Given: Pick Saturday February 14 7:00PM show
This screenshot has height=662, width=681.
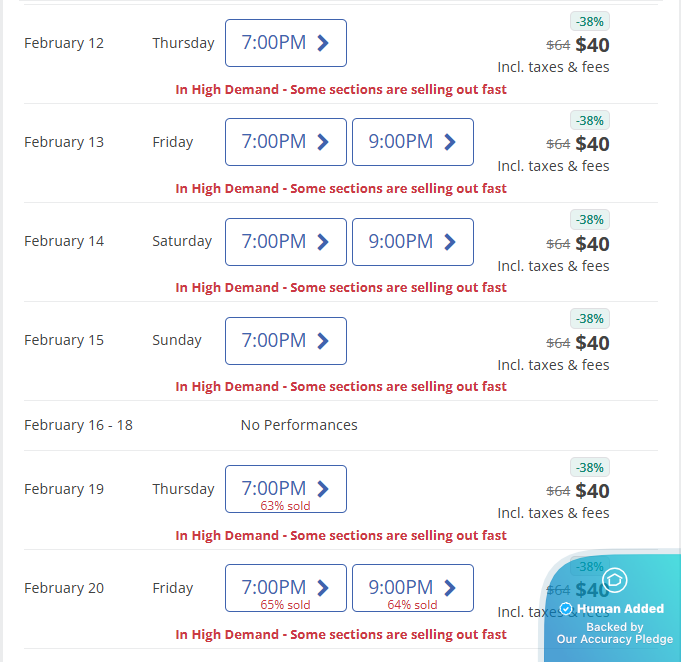Looking at the screenshot, I should point(285,241).
